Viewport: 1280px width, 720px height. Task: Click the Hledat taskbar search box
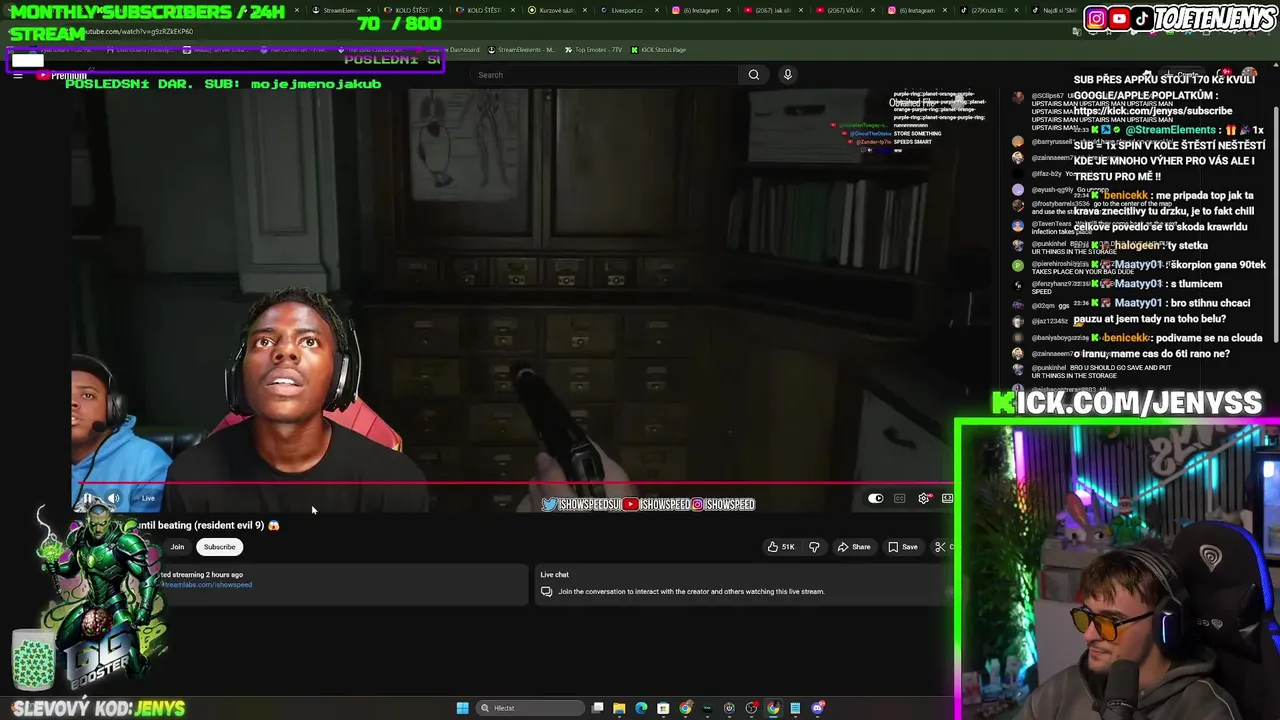point(528,708)
